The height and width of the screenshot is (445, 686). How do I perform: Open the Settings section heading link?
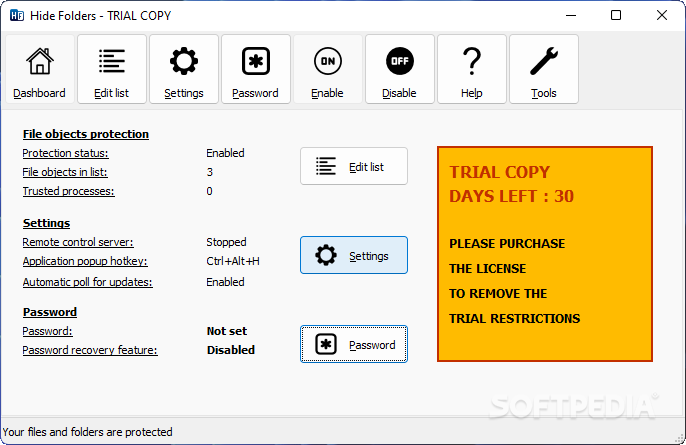point(46,223)
